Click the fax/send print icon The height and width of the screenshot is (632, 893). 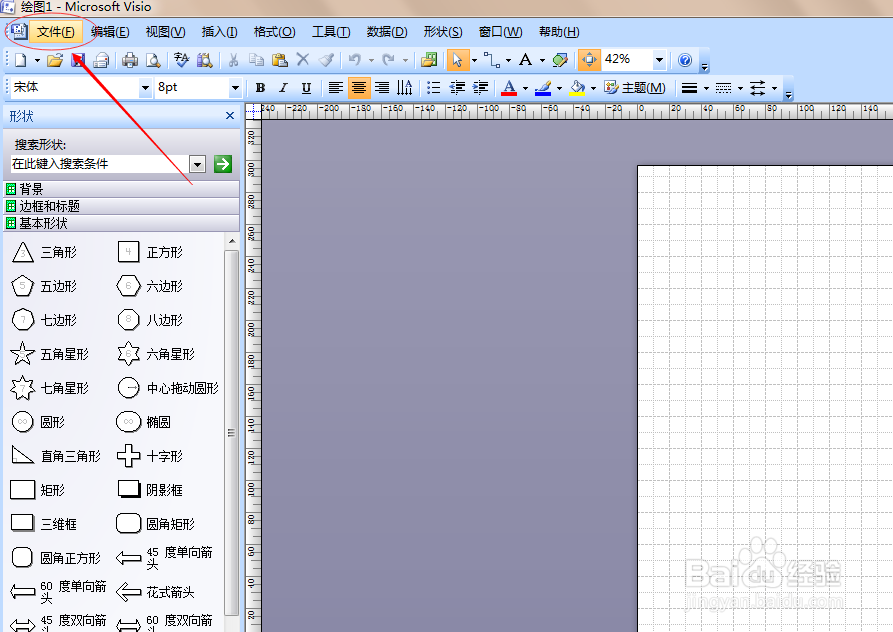tap(101, 60)
